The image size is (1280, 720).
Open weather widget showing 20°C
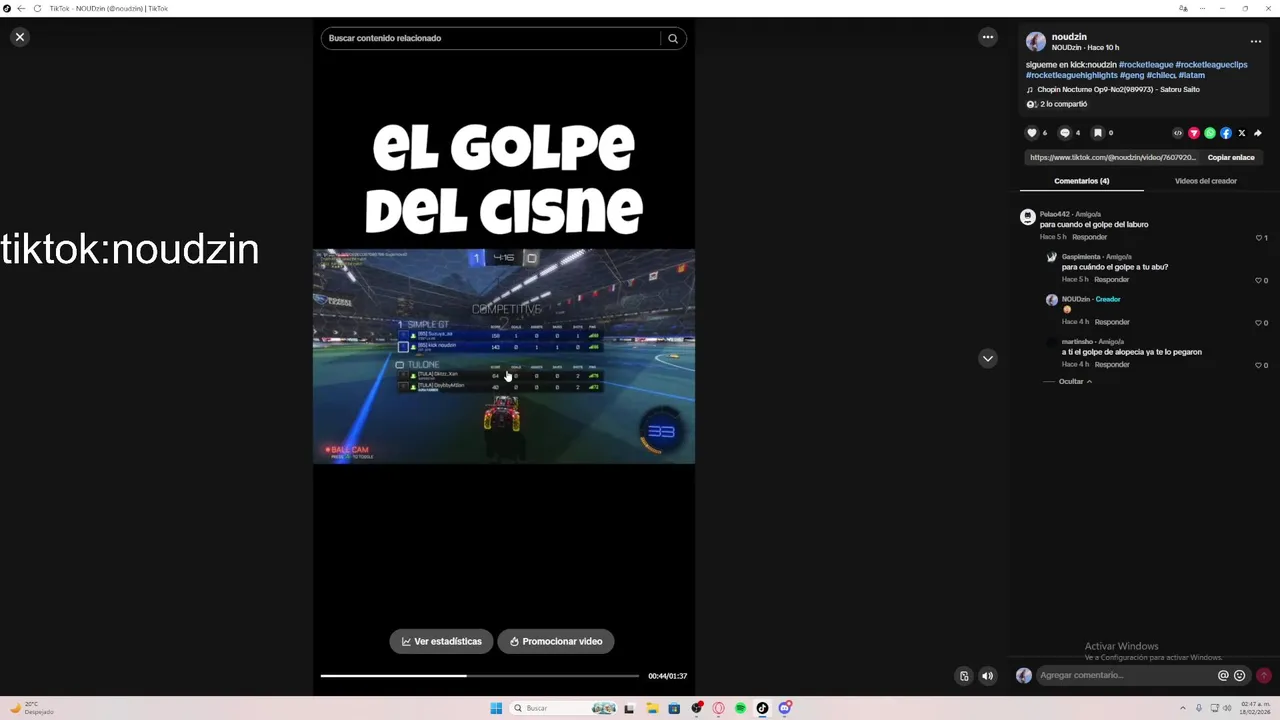point(32,708)
